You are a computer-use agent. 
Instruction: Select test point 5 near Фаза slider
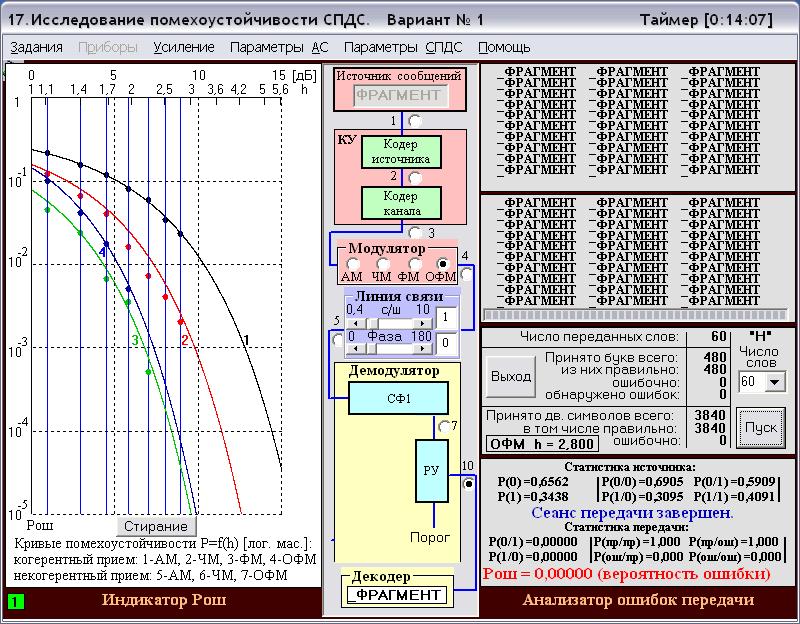(337, 339)
